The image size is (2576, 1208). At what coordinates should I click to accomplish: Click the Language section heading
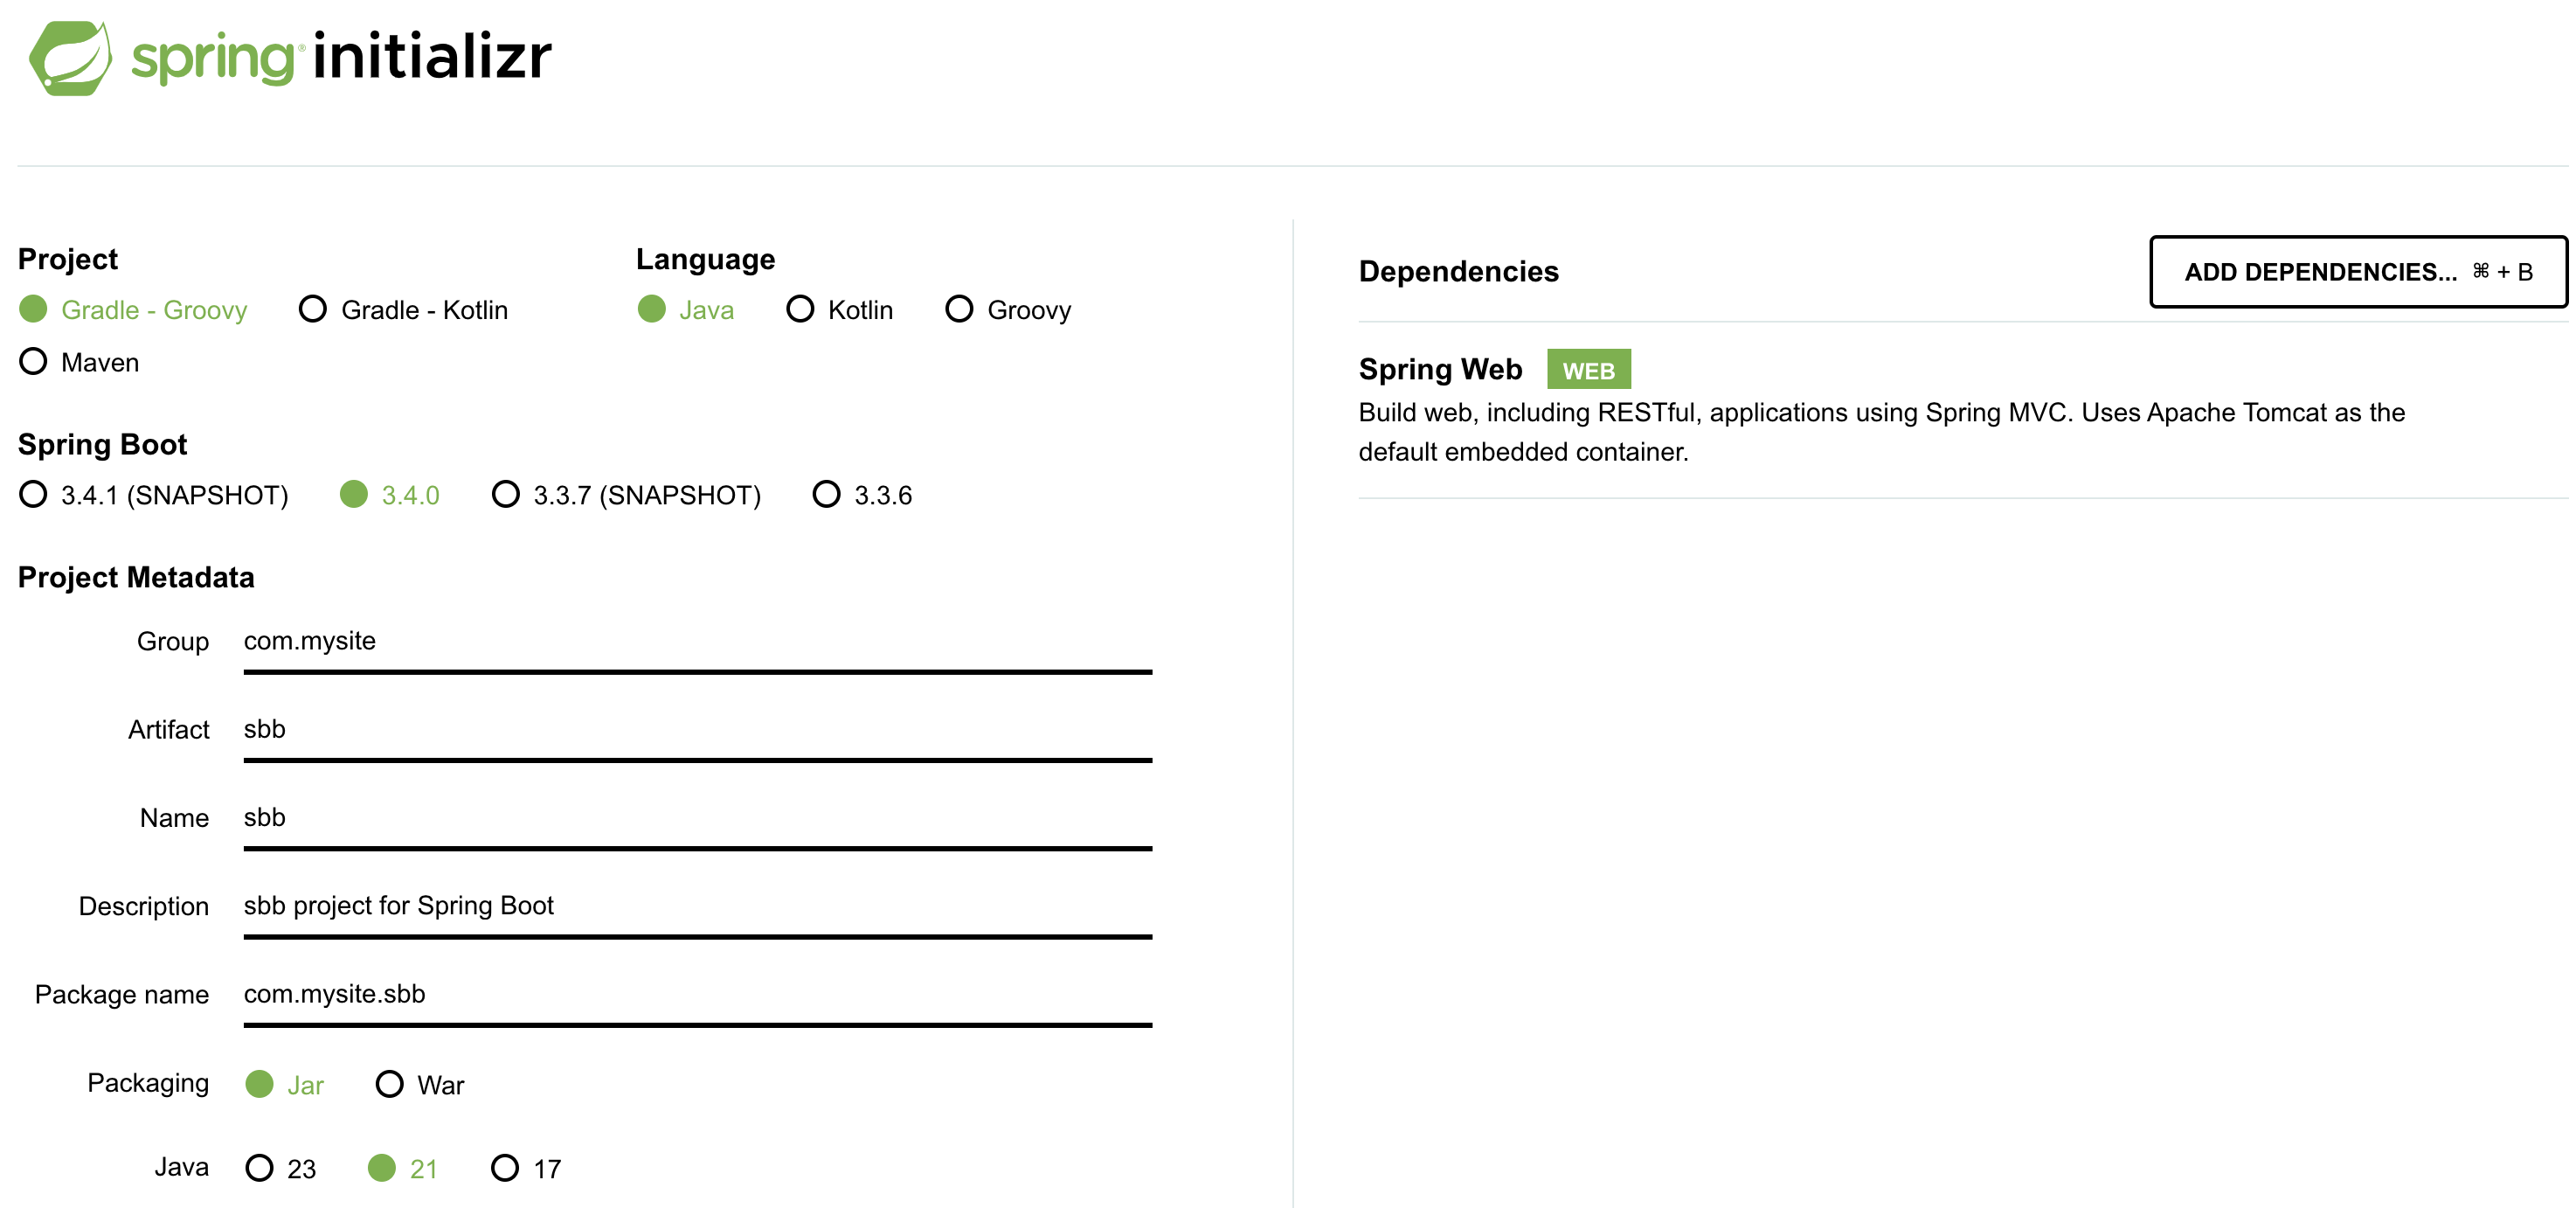pyautogui.click(x=705, y=260)
